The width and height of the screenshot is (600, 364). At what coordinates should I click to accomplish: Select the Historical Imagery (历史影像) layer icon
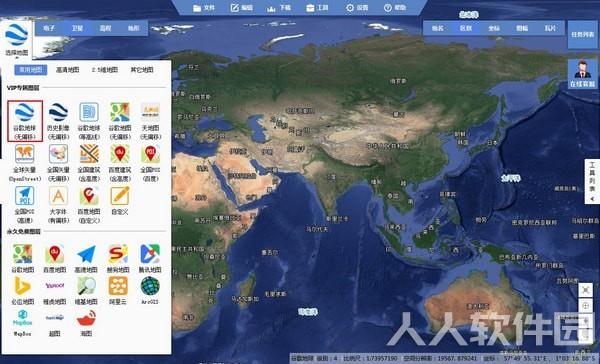point(58,112)
